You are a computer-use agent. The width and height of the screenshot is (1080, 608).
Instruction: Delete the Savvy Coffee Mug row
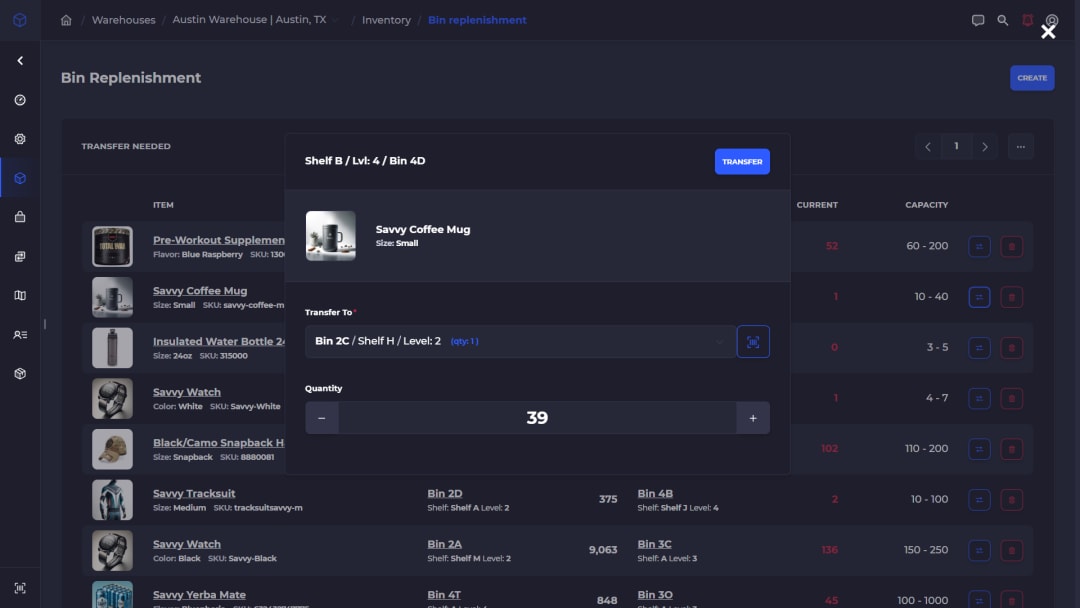click(x=1011, y=297)
